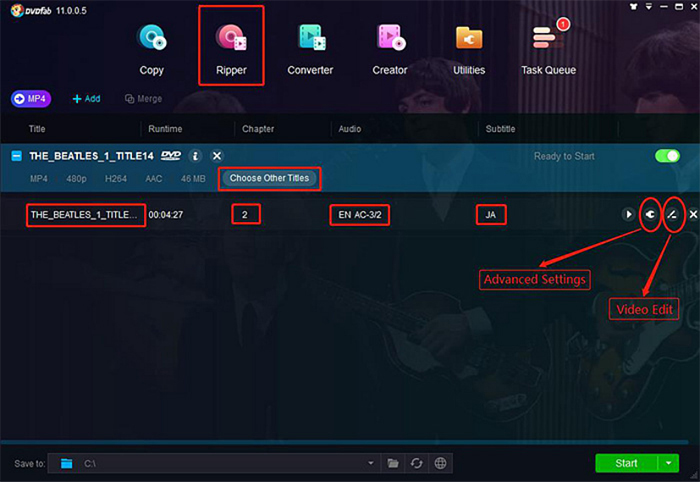Click the Subtitle column header
The width and height of the screenshot is (700, 482).
[x=500, y=129]
